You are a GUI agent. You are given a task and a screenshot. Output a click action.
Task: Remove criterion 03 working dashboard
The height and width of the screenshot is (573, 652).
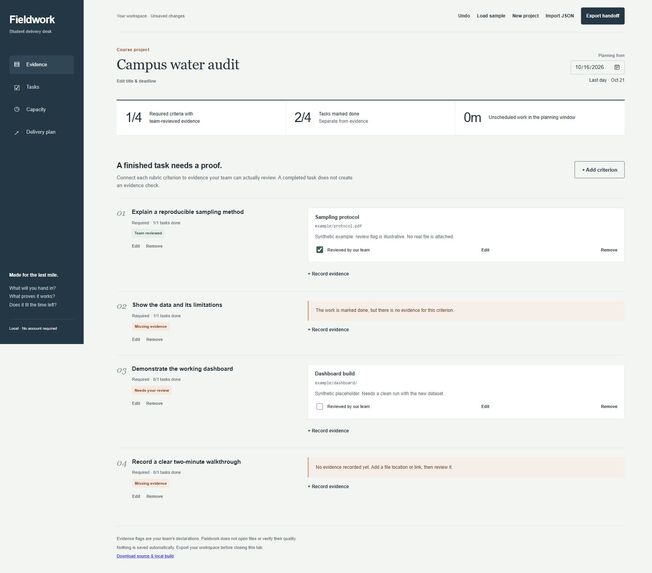(154, 403)
